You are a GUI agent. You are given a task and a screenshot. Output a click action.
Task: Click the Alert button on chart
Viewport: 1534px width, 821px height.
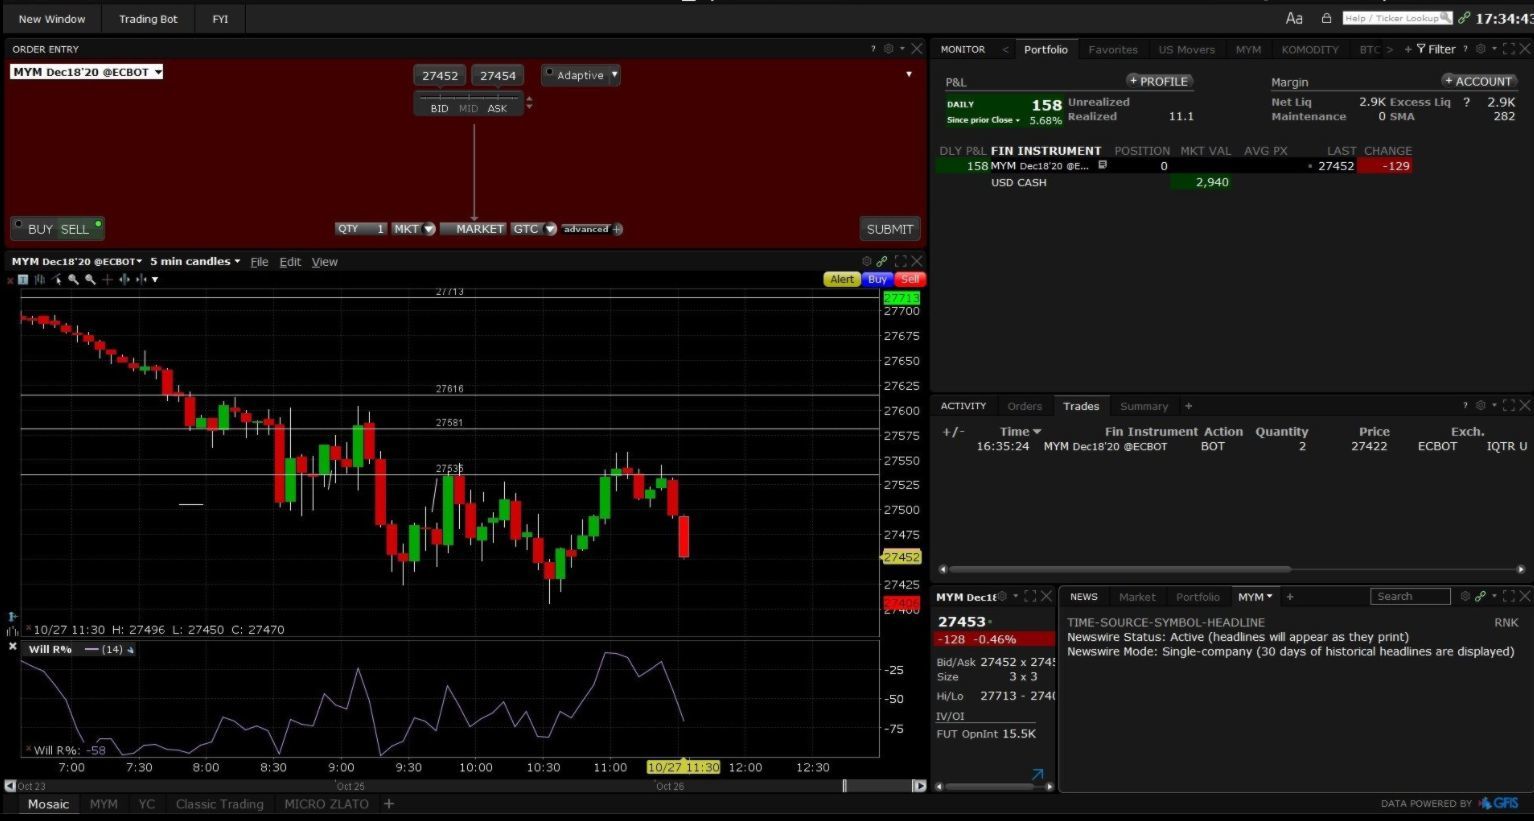coord(841,280)
